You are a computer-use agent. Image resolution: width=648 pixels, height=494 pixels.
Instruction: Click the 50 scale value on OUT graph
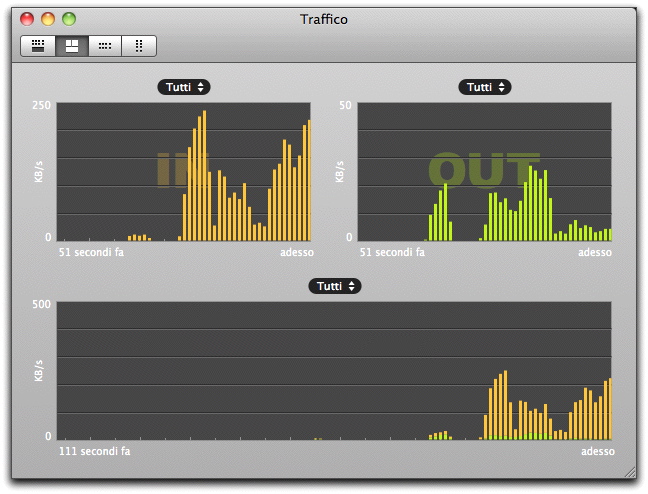point(345,105)
